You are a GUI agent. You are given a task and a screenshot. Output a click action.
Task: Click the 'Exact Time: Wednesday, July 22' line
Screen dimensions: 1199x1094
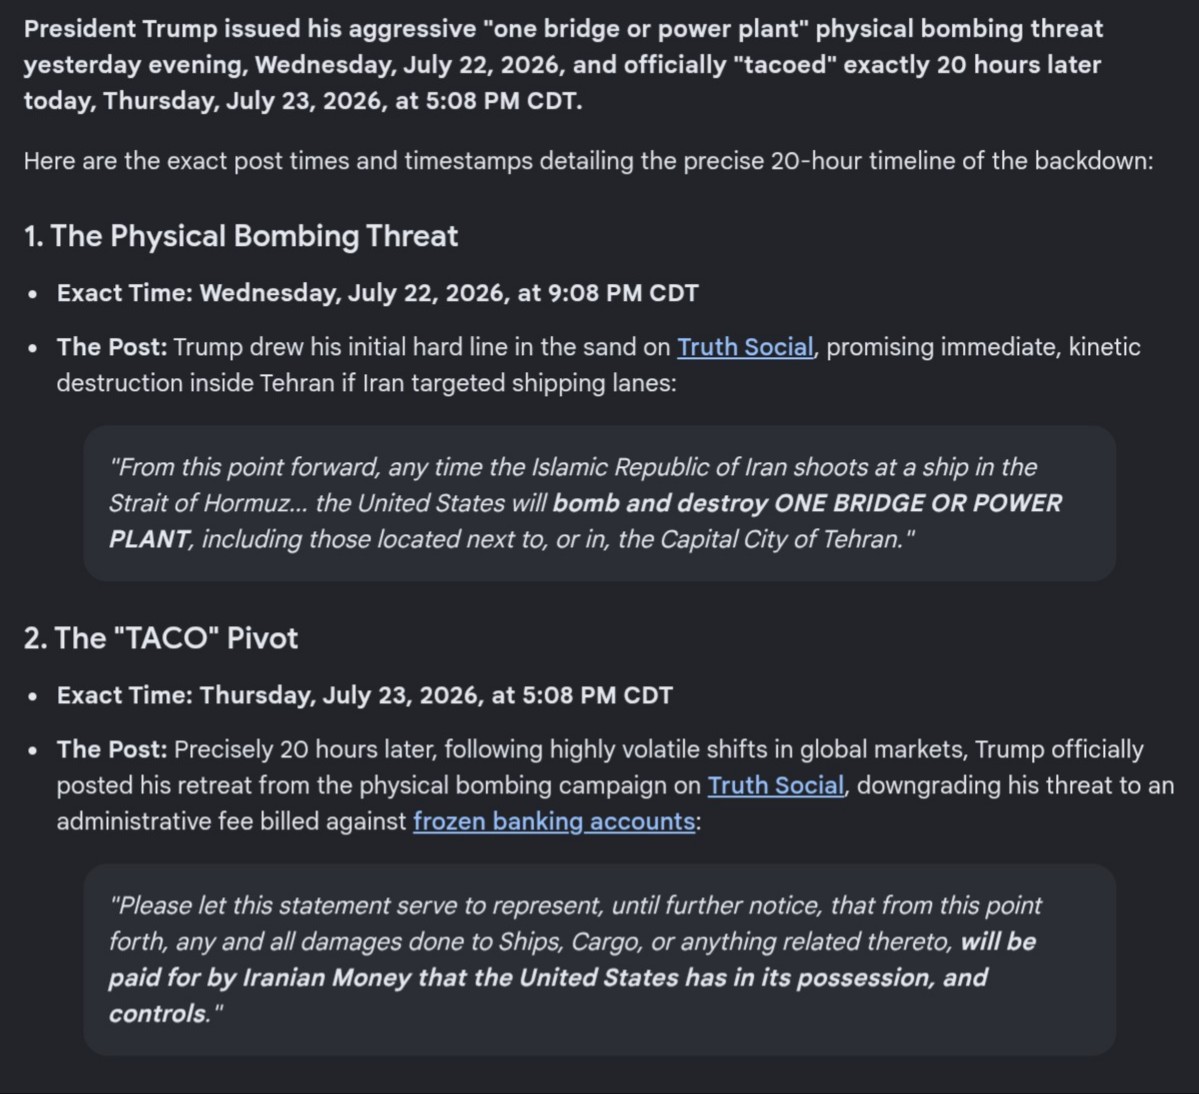click(377, 293)
